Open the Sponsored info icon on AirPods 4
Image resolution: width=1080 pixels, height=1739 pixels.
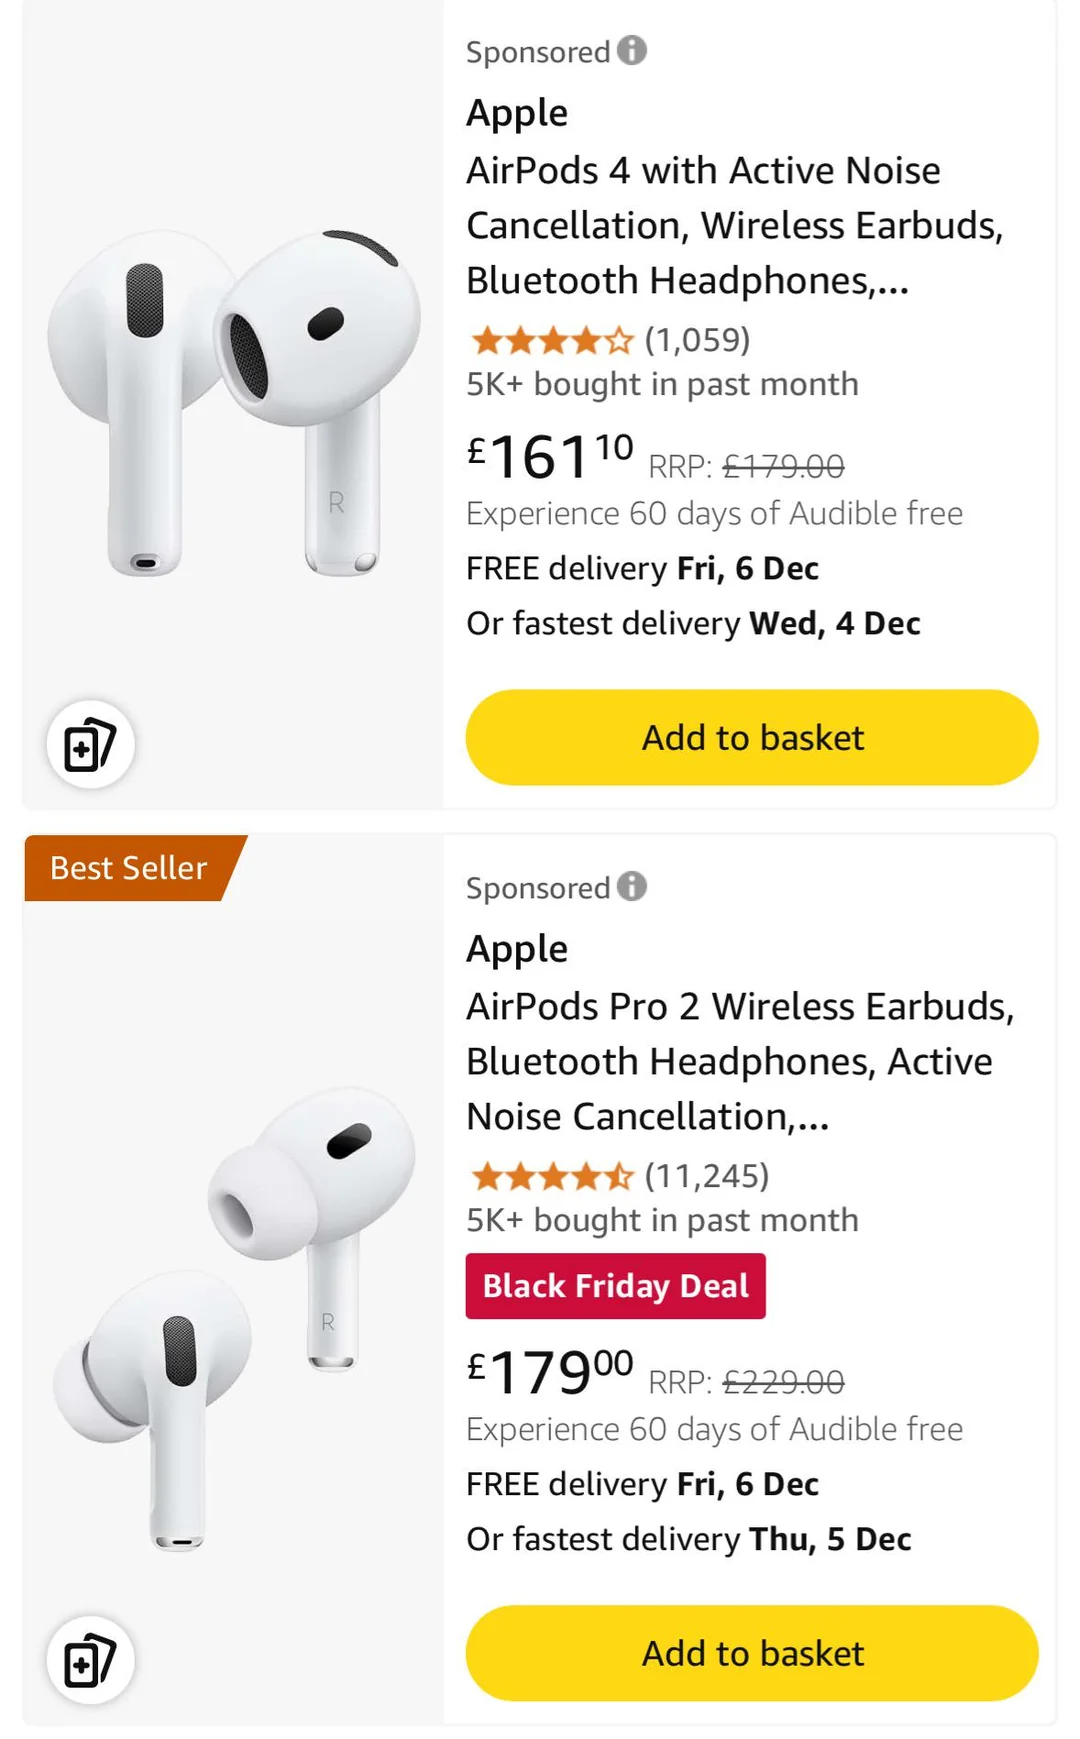pos(632,49)
